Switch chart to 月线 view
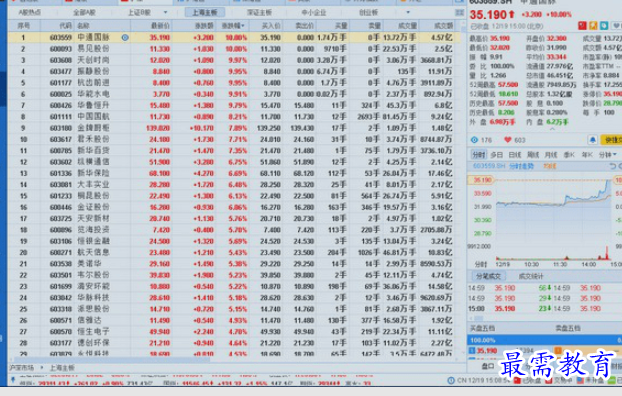Viewport: 622px width, 396px height. pos(551,155)
